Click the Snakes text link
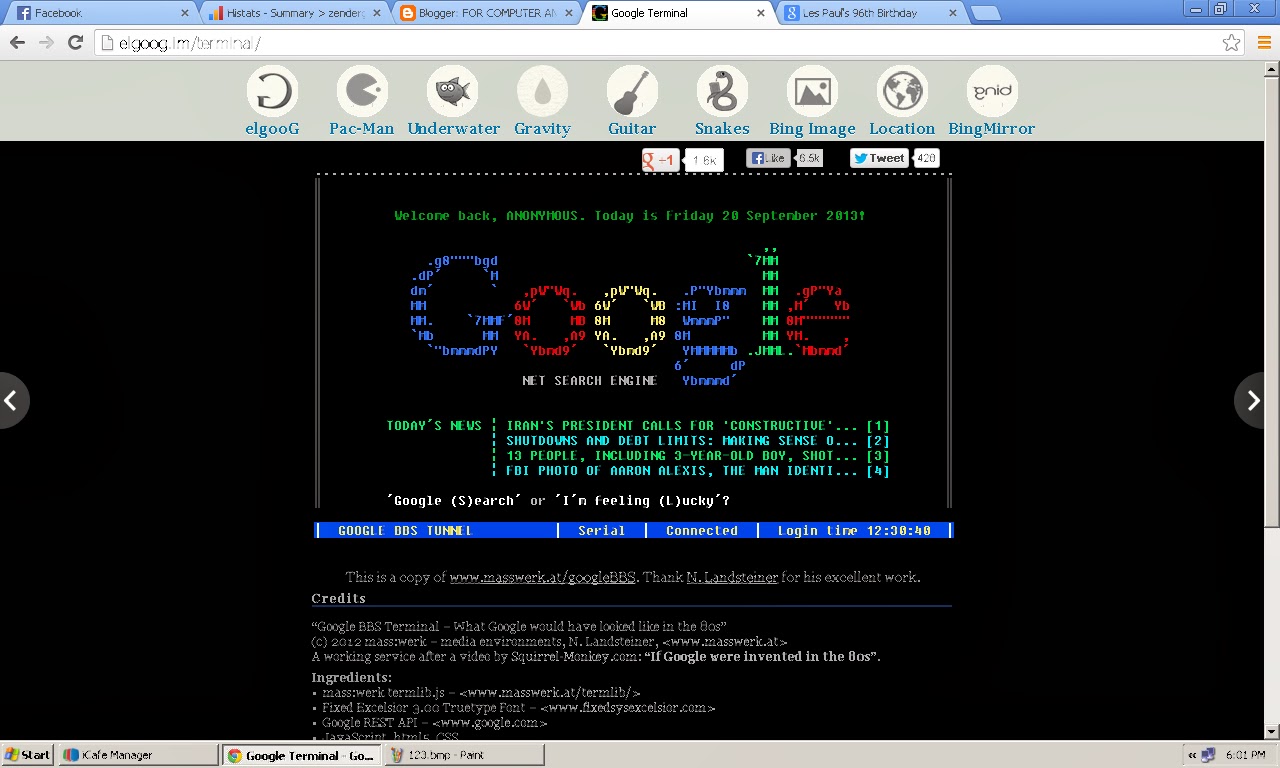Image resolution: width=1280 pixels, height=768 pixels. point(722,129)
